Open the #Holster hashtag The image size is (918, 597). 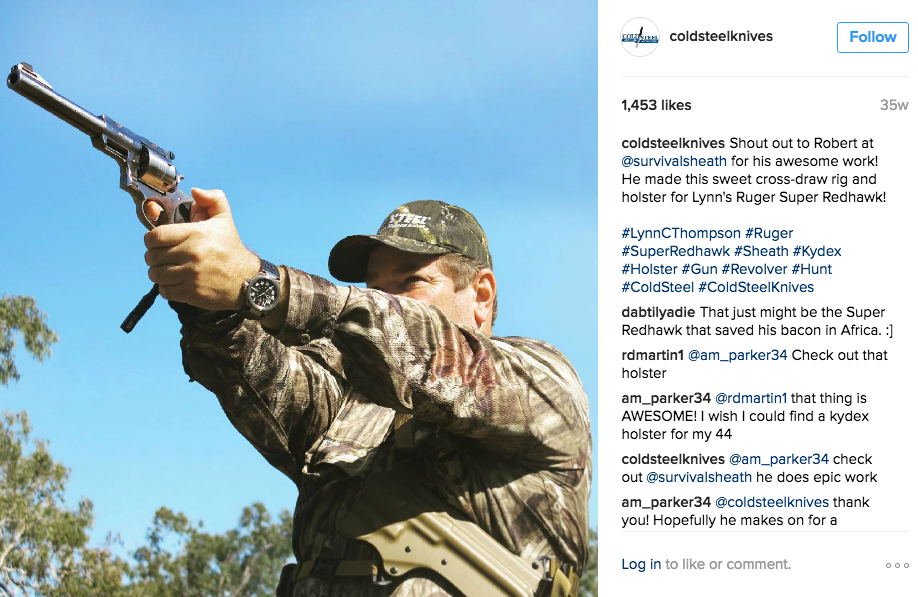pos(650,269)
